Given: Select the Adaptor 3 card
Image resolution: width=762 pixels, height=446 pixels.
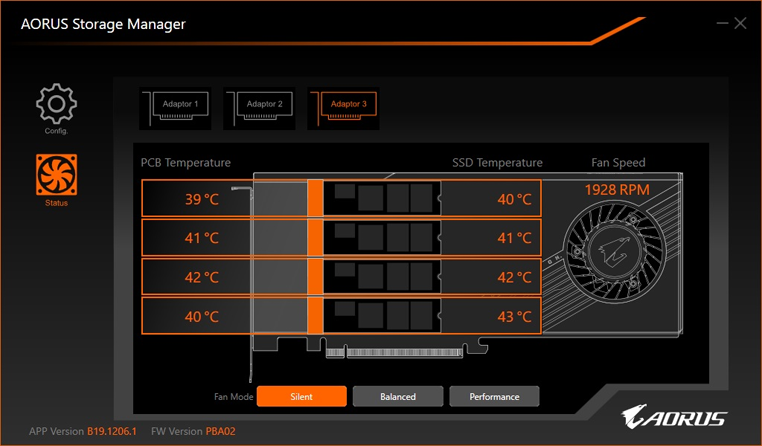Looking at the screenshot, I should [x=347, y=105].
